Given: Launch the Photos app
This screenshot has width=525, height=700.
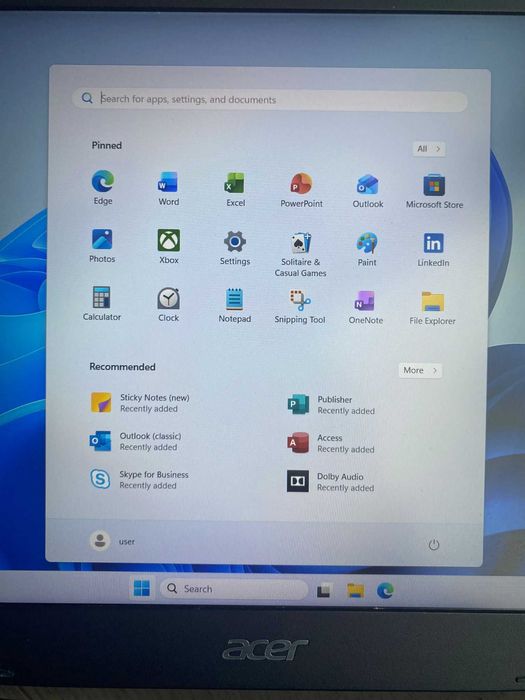Looking at the screenshot, I should click(102, 245).
